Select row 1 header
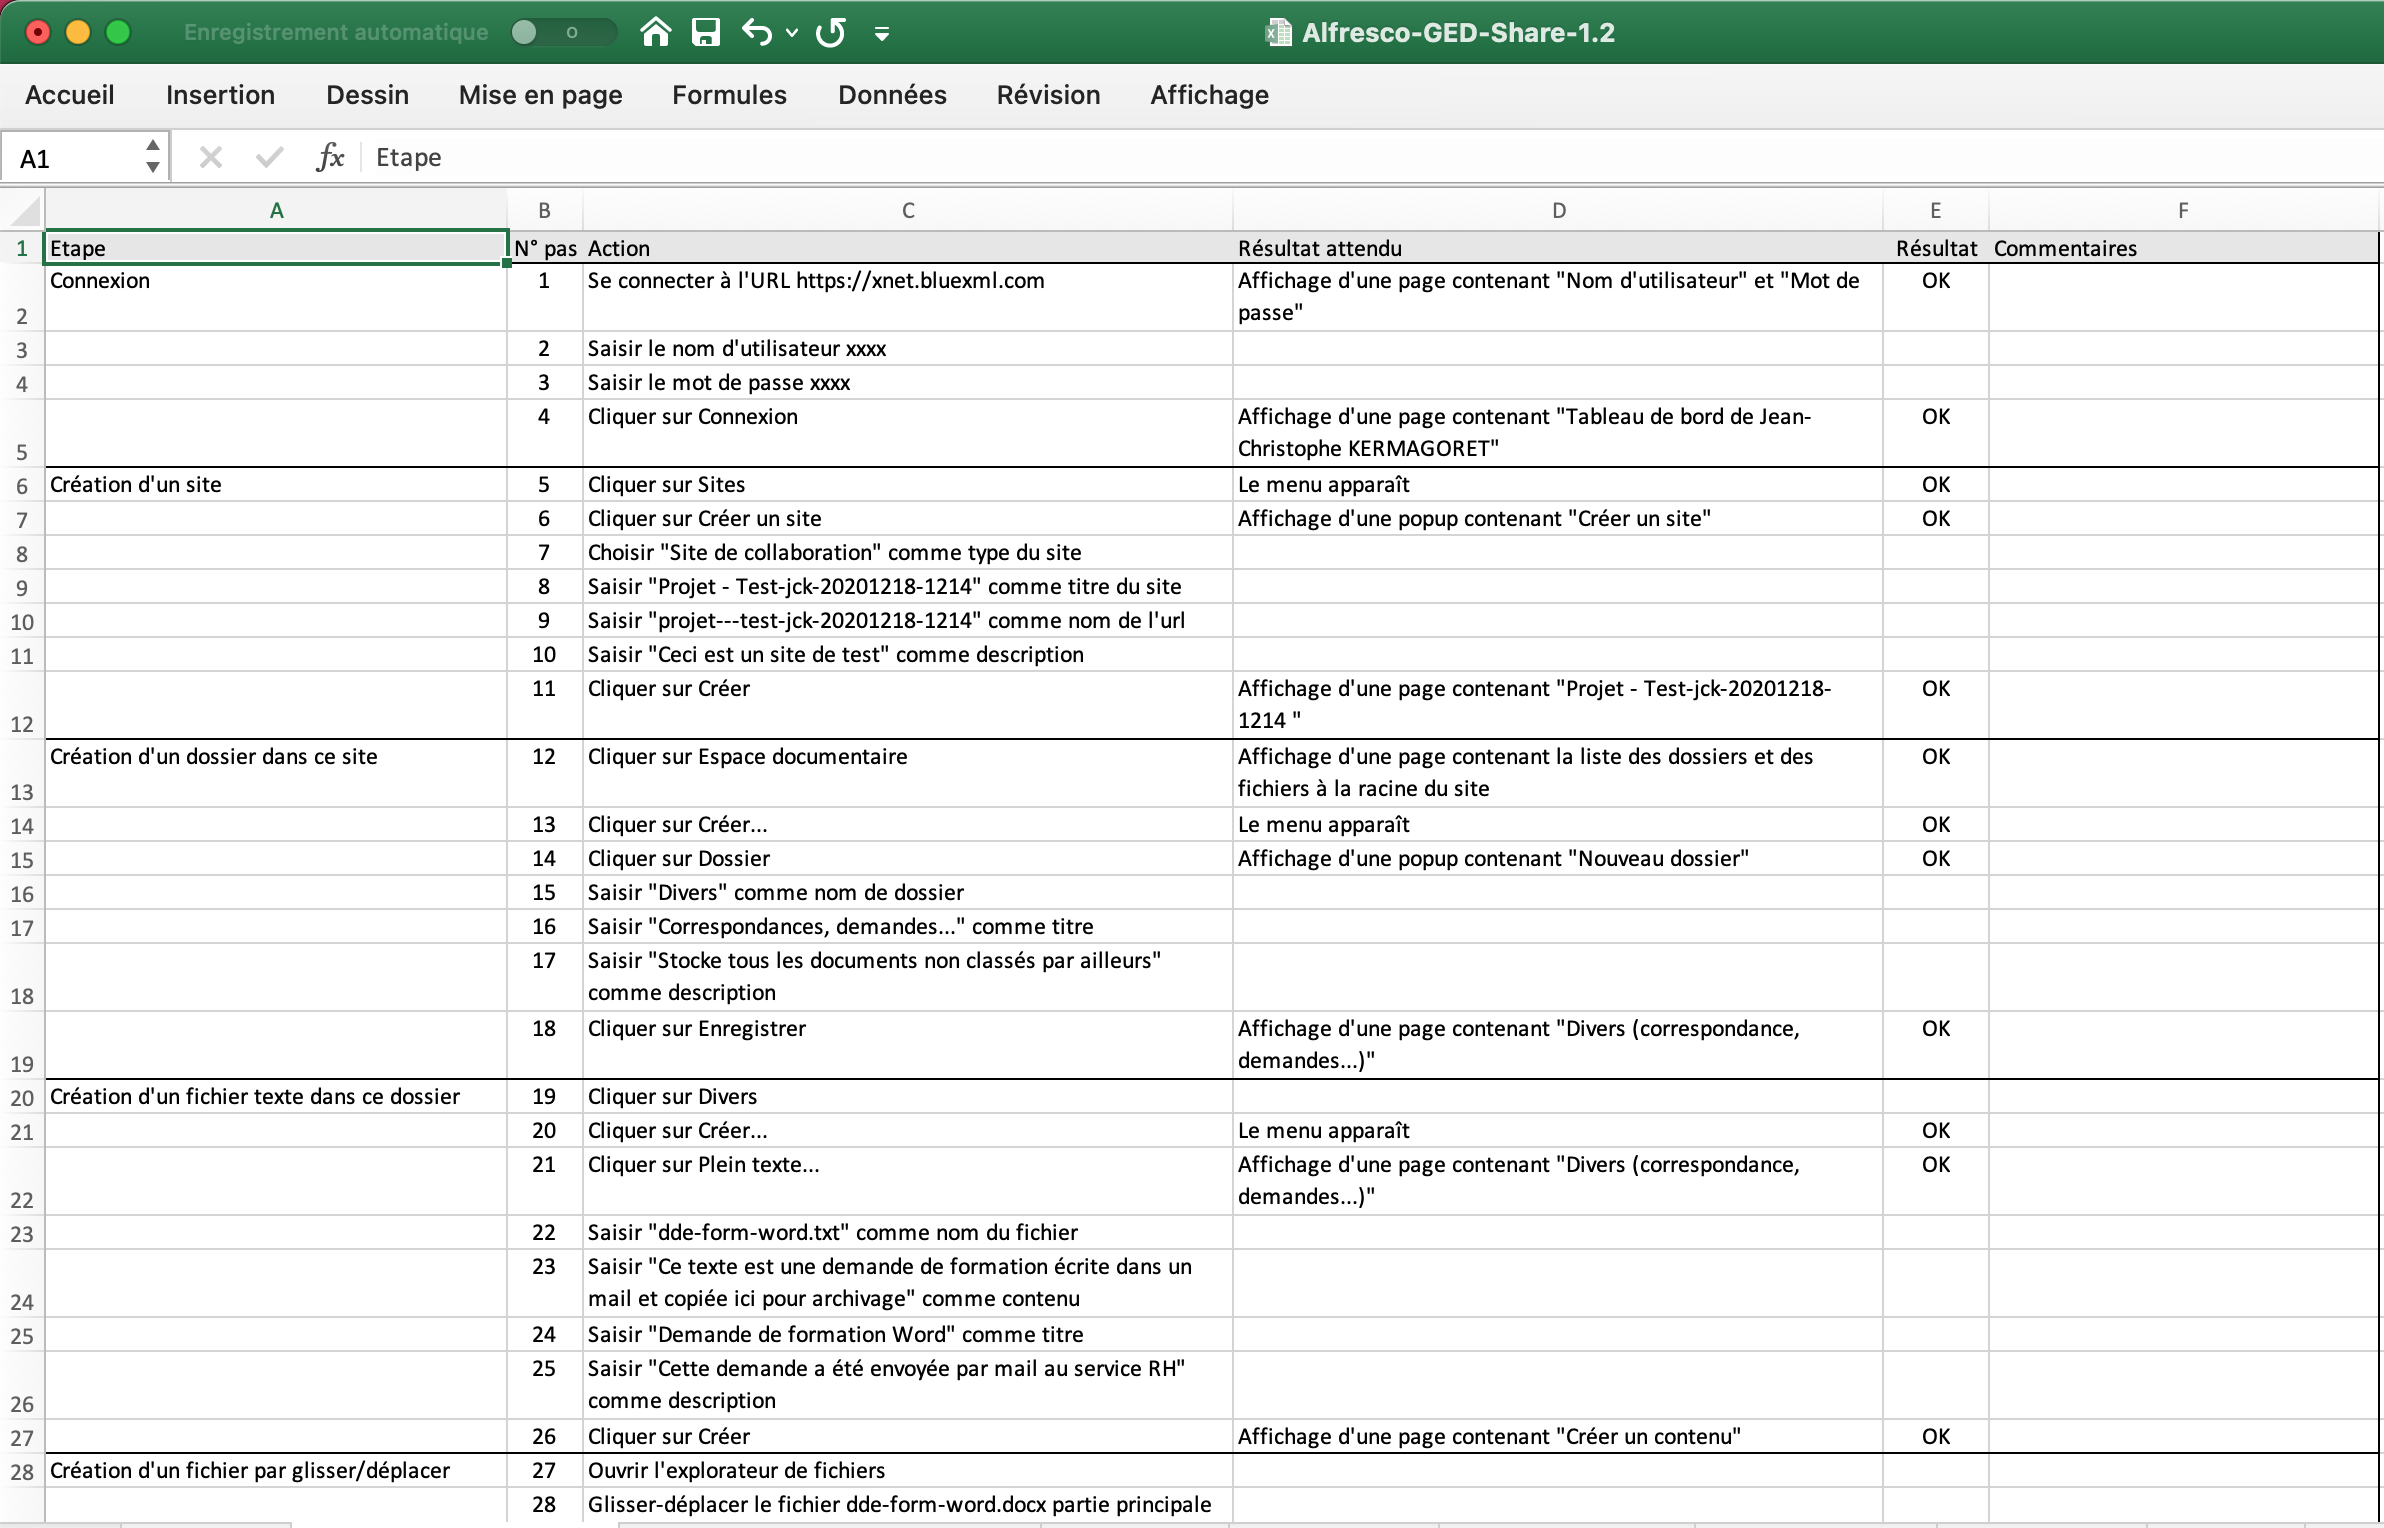The width and height of the screenshot is (2384, 1528). click(22, 248)
